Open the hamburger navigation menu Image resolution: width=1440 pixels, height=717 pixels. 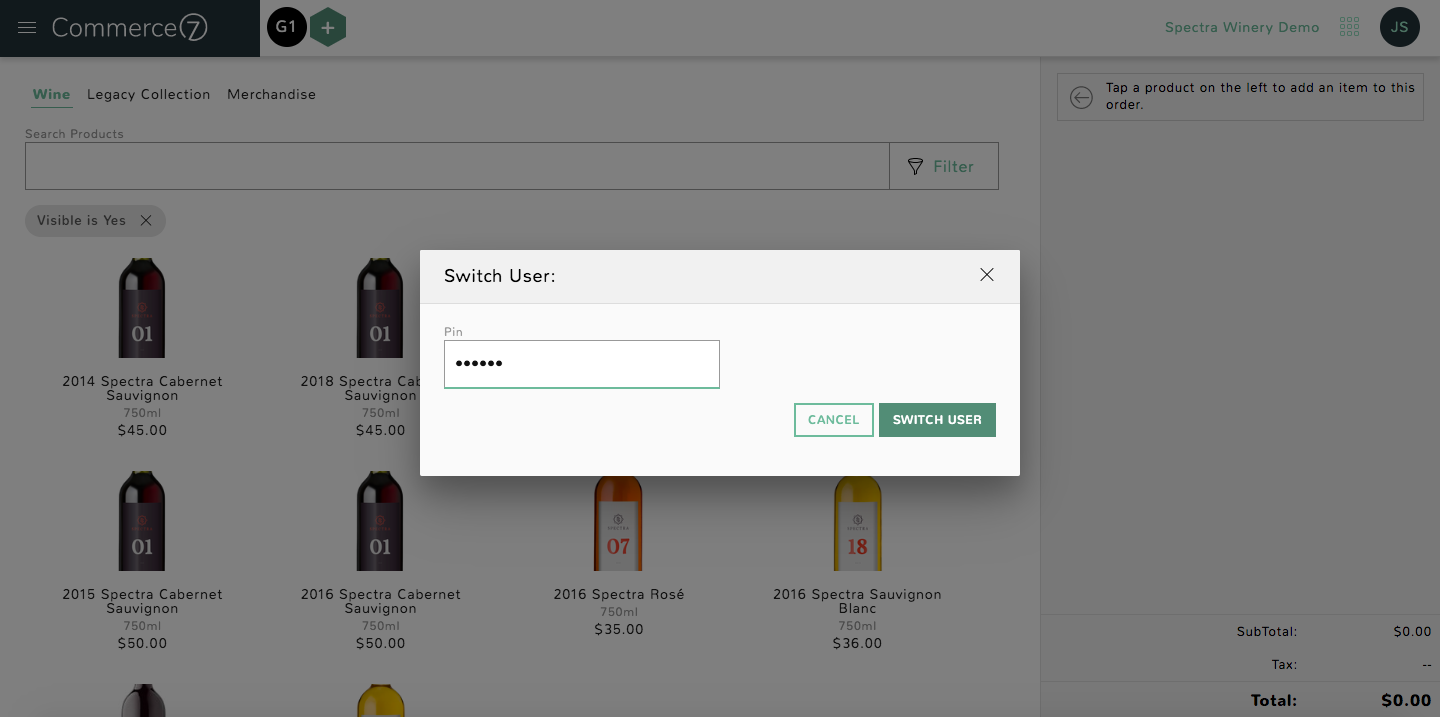tap(27, 28)
